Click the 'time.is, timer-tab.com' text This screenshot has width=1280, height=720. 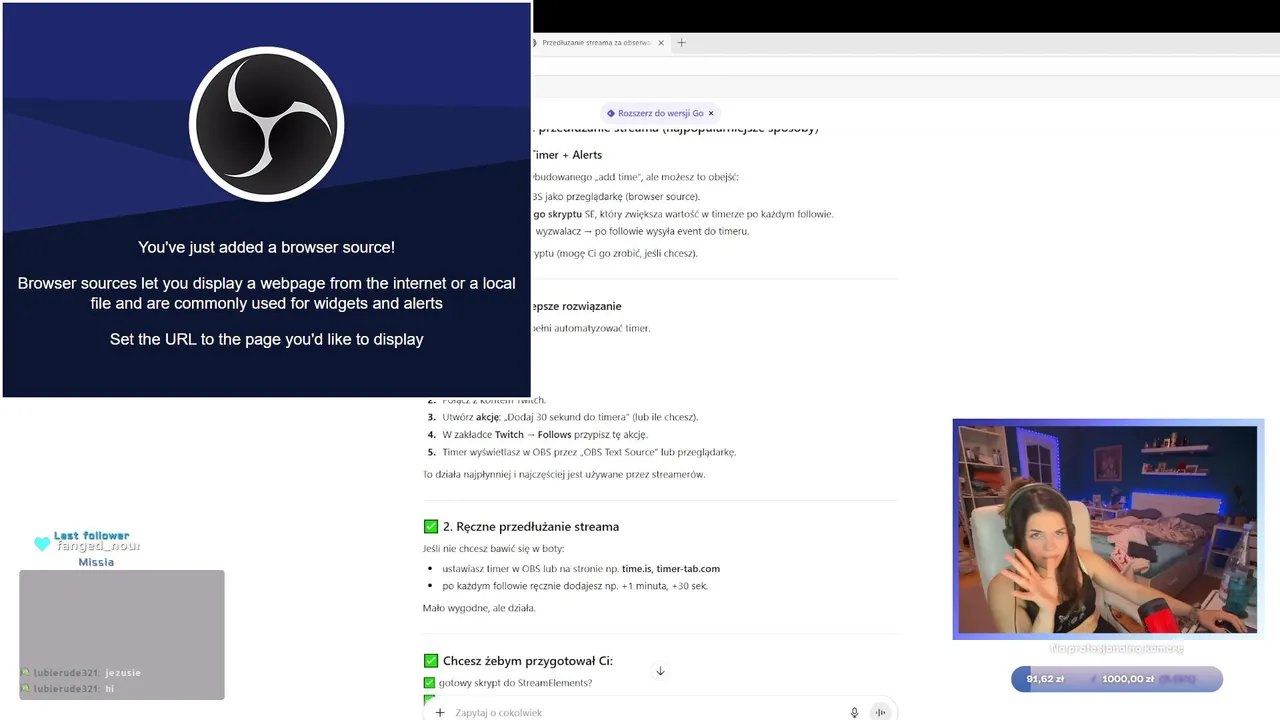[x=671, y=569]
